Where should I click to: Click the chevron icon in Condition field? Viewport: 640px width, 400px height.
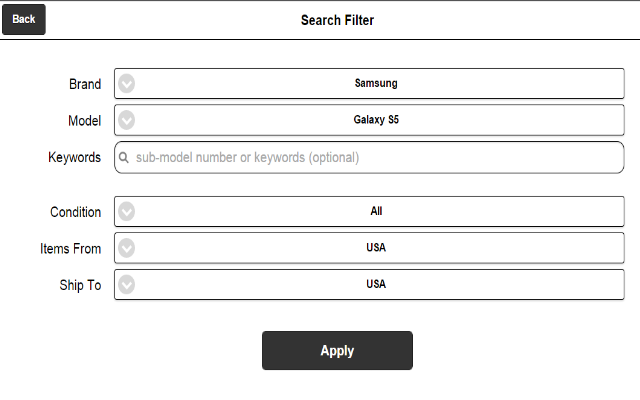[127, 211]
